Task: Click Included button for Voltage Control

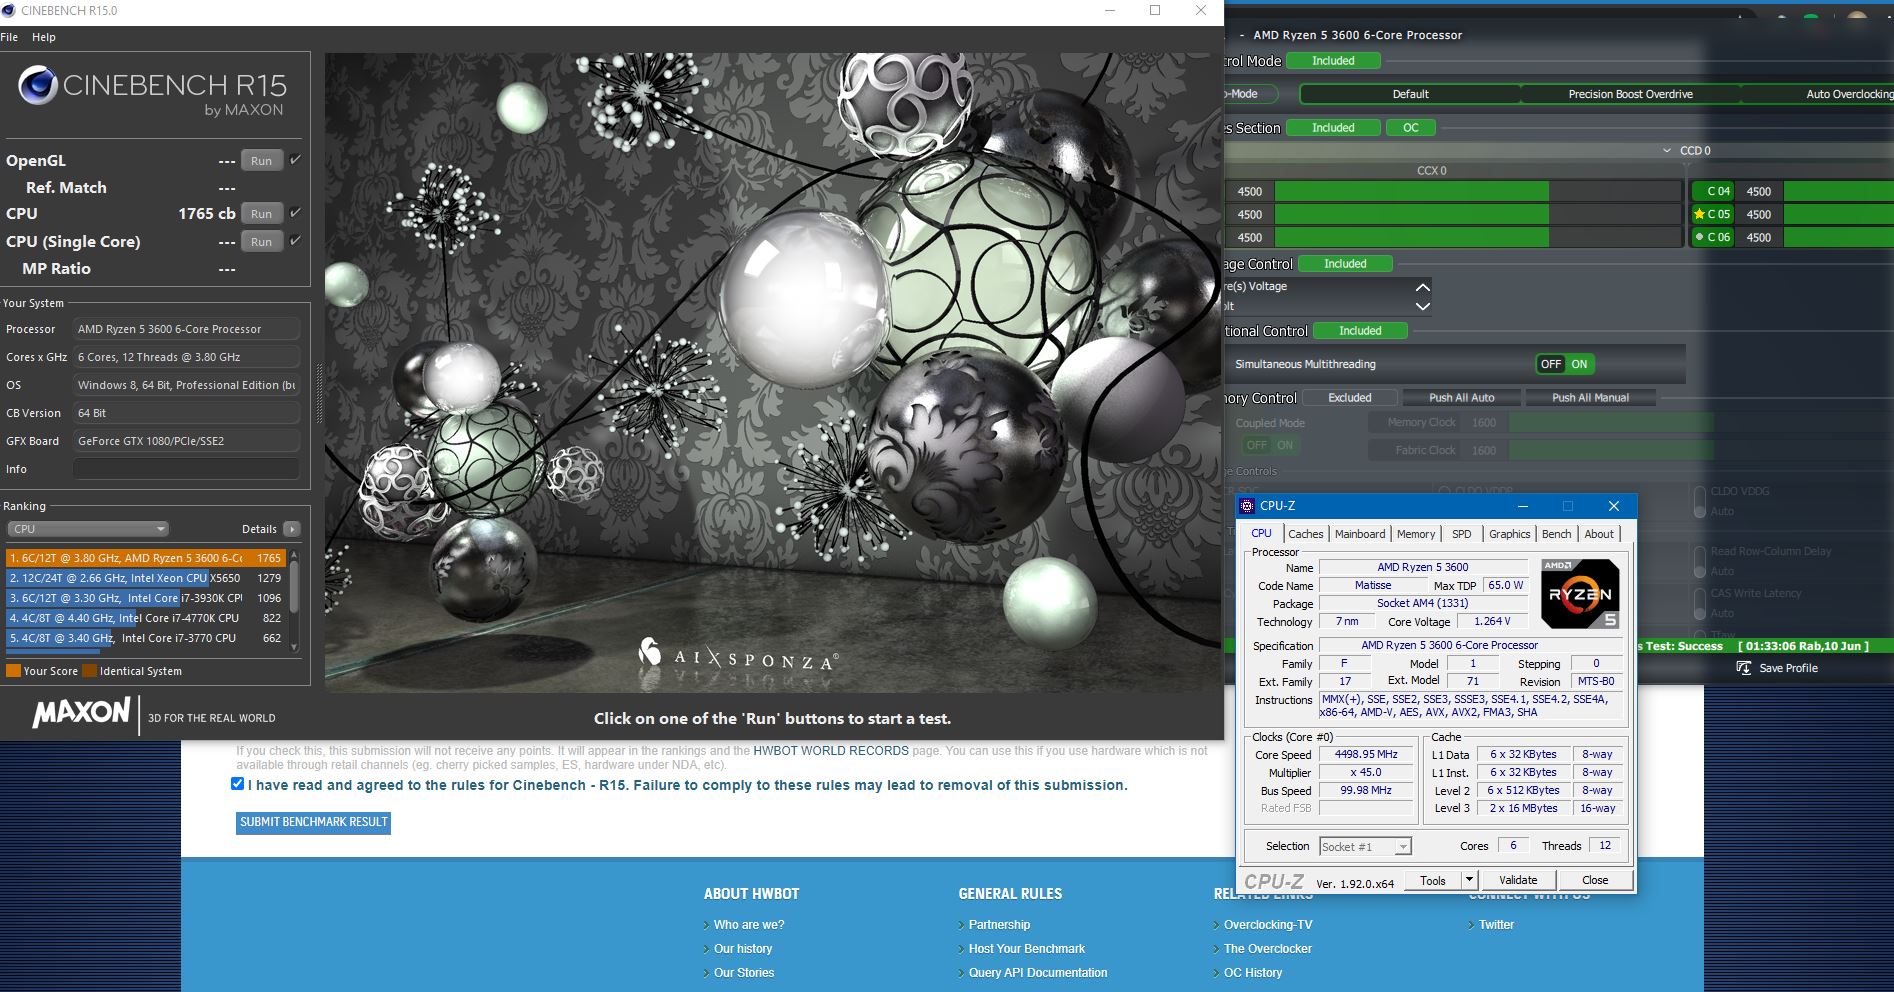Action: (1345, 264)
